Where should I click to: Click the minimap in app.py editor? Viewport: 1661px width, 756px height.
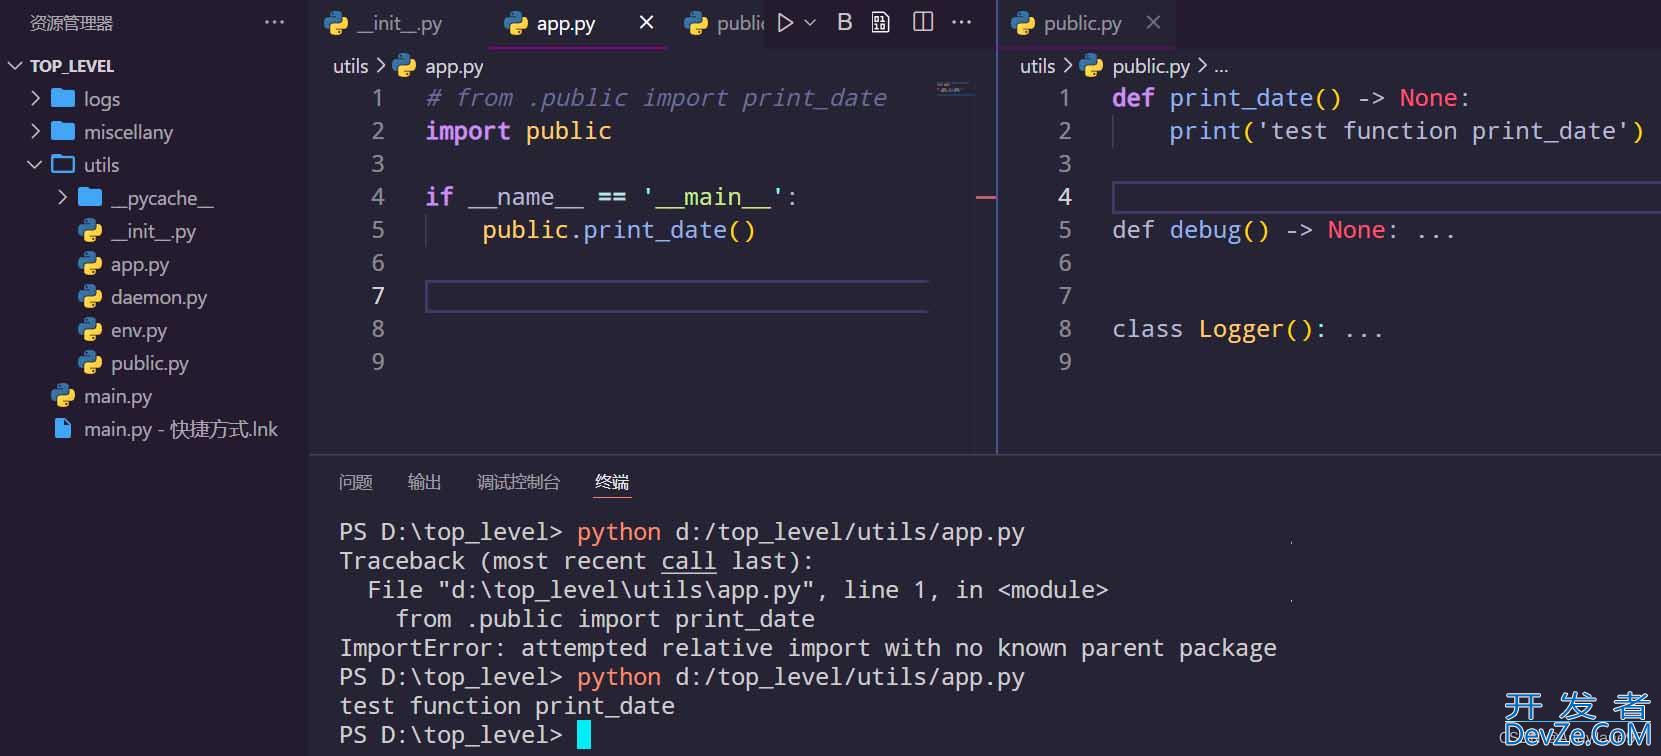point(955,89)
